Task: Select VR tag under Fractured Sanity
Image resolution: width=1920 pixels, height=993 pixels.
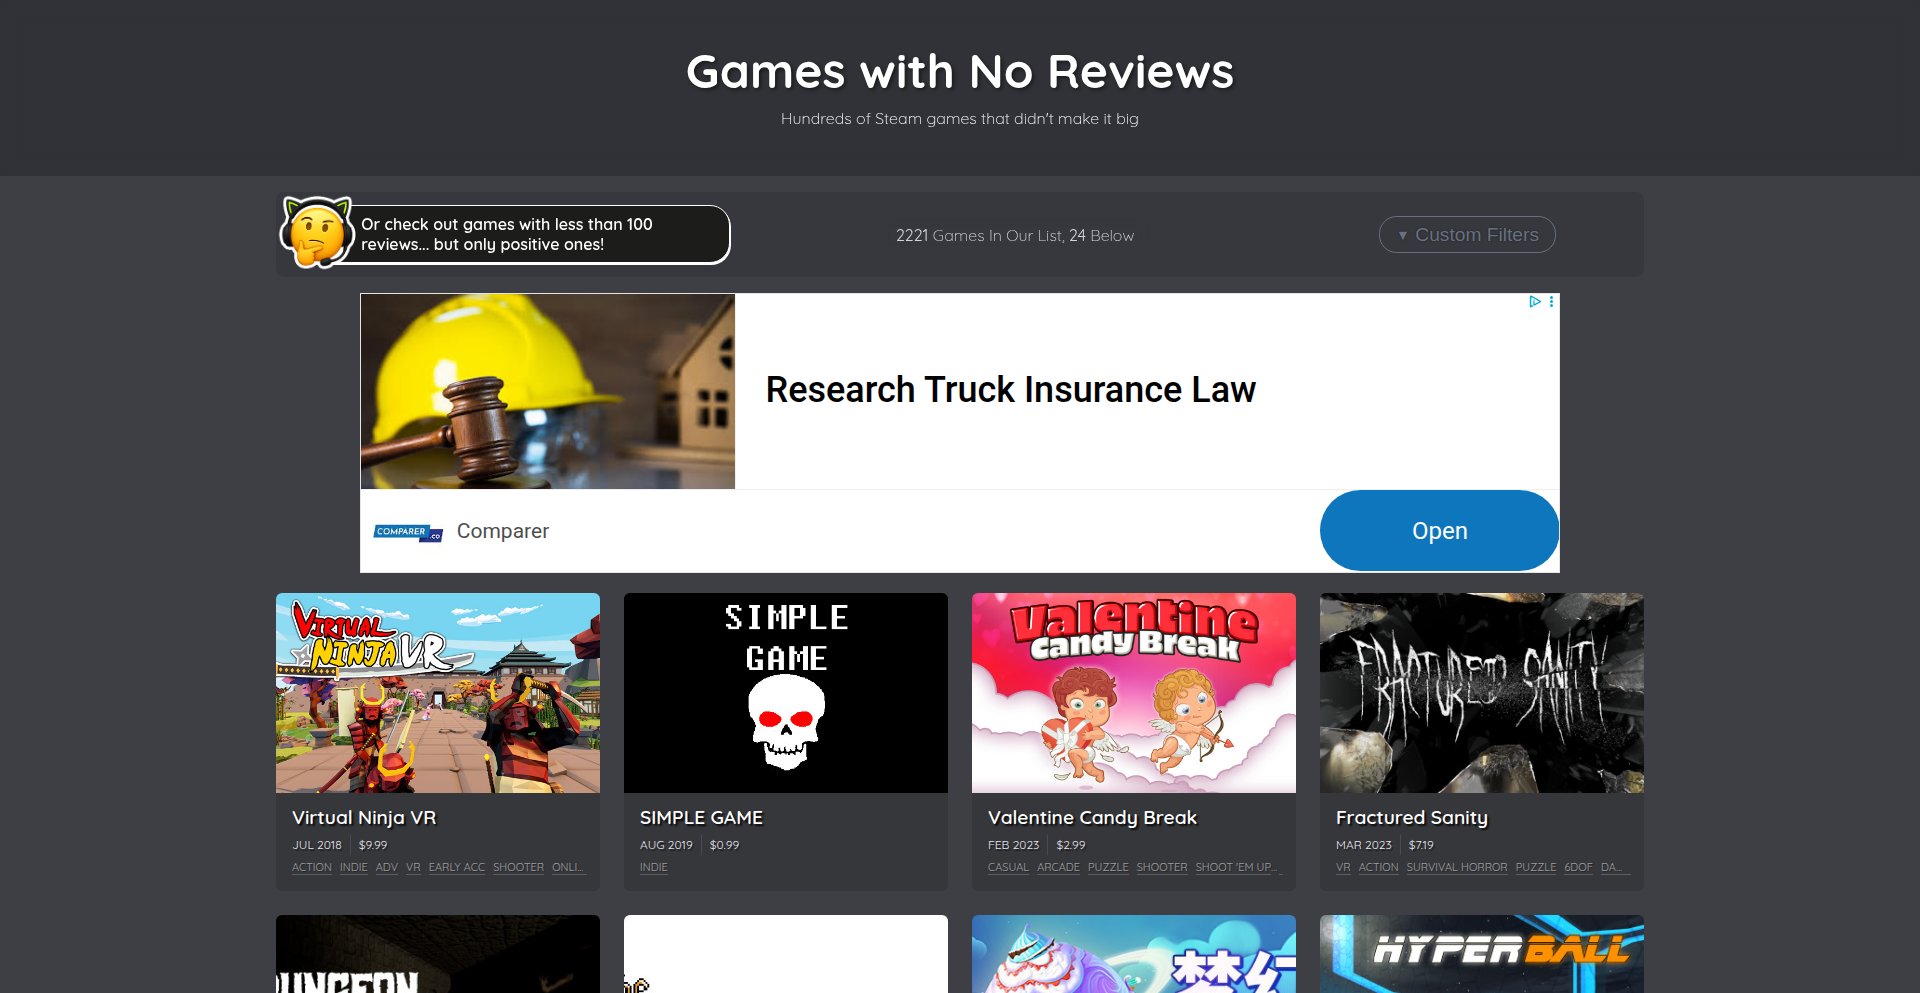Action: (x=1343, y=867)
